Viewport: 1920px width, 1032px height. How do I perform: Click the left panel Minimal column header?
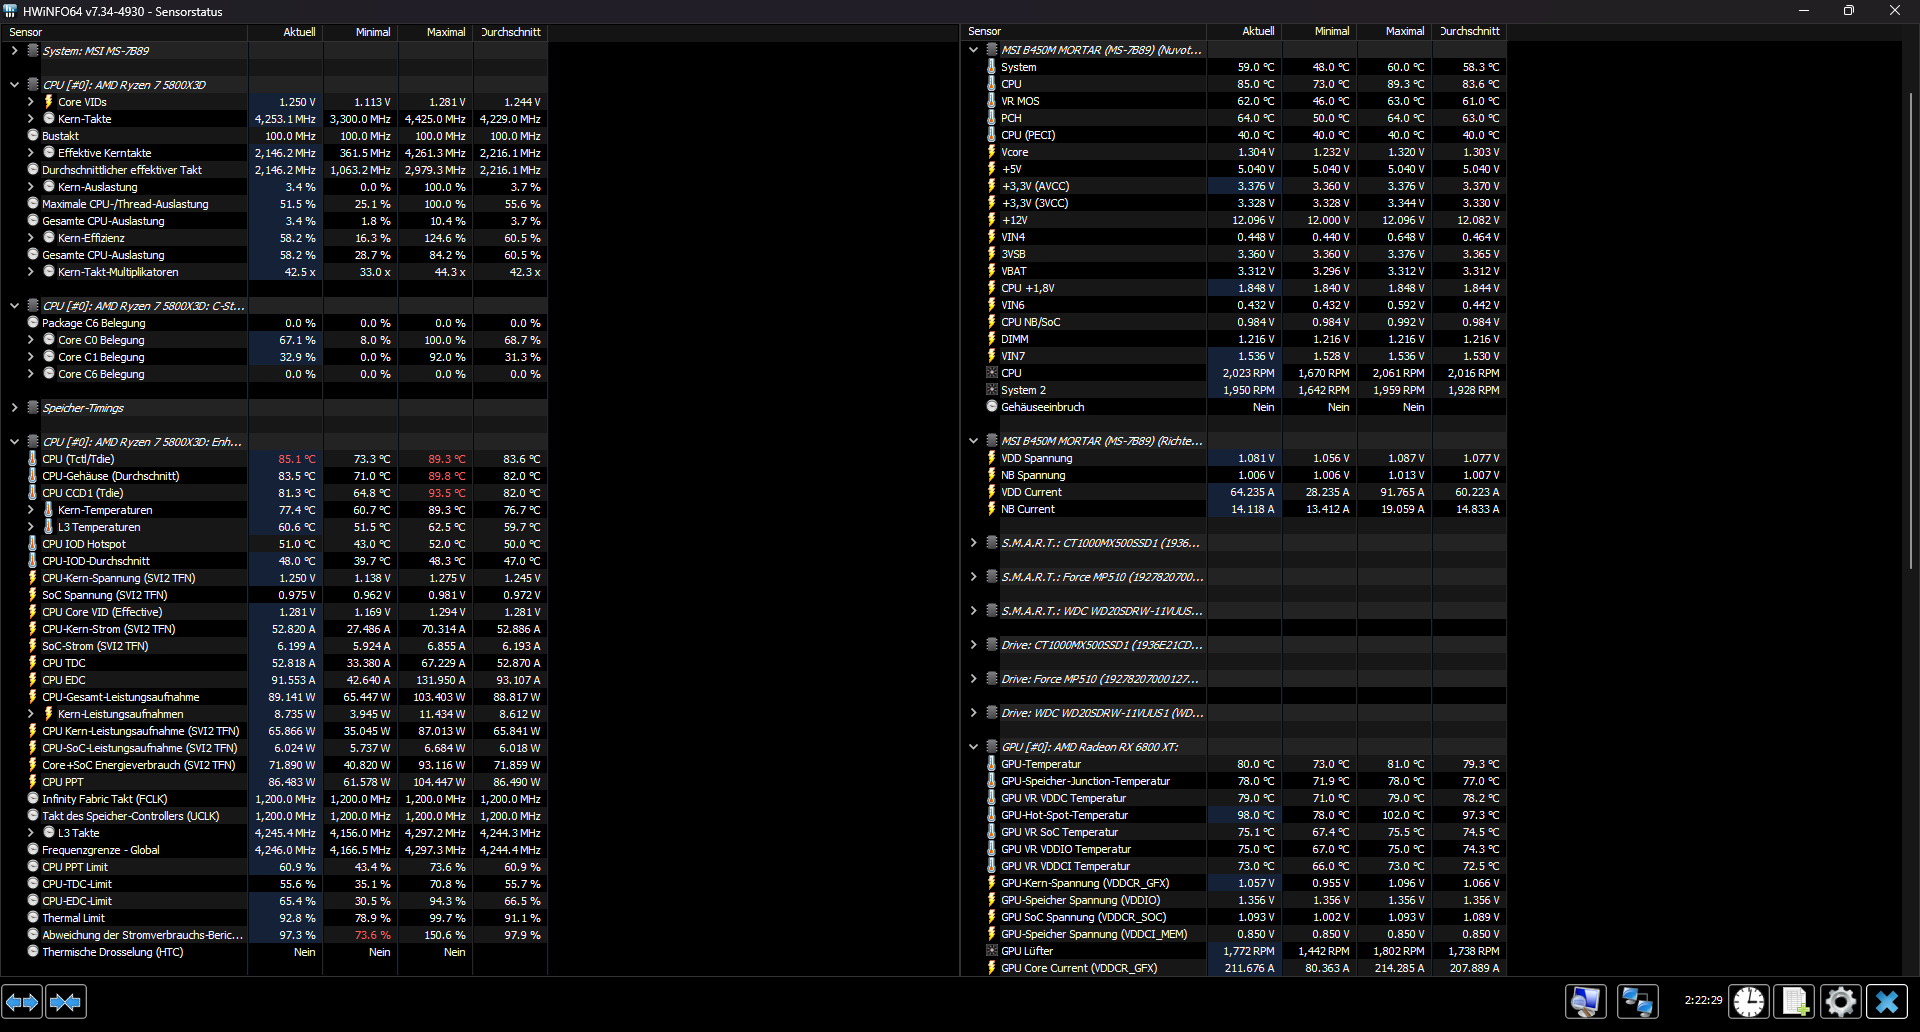[360, 32]
